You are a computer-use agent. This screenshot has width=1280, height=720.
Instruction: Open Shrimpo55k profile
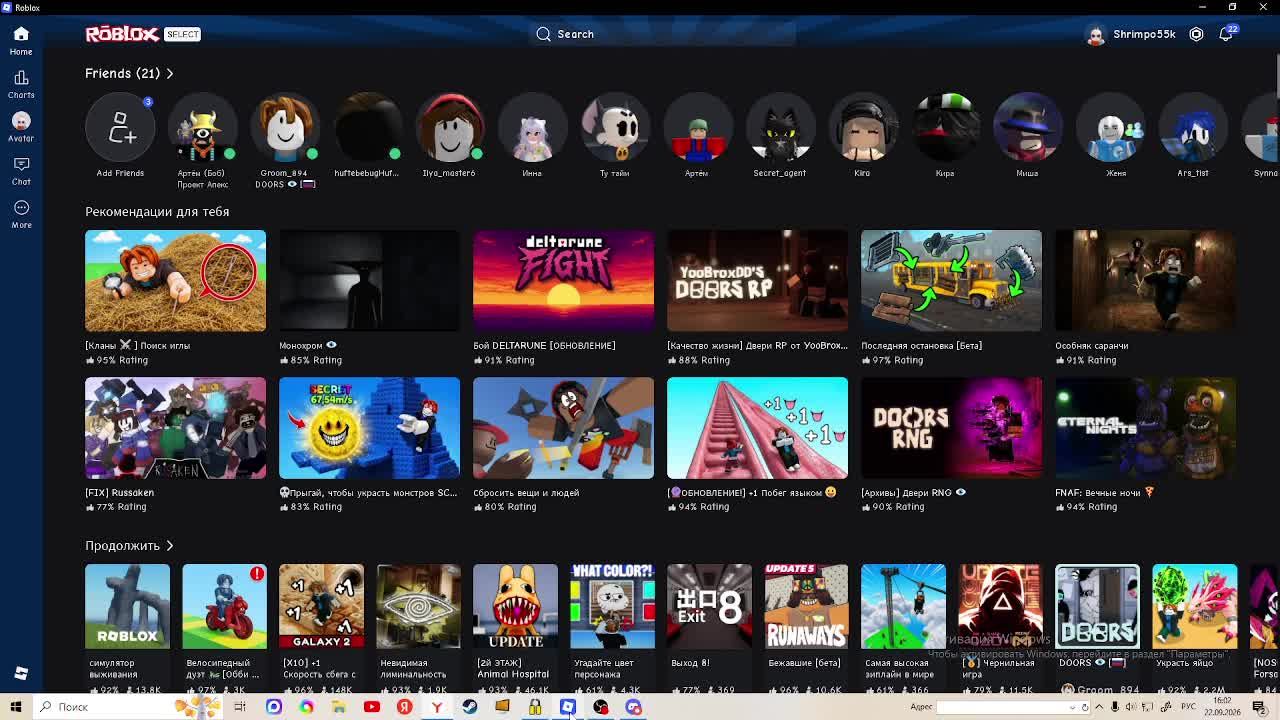coord(1130,34)
